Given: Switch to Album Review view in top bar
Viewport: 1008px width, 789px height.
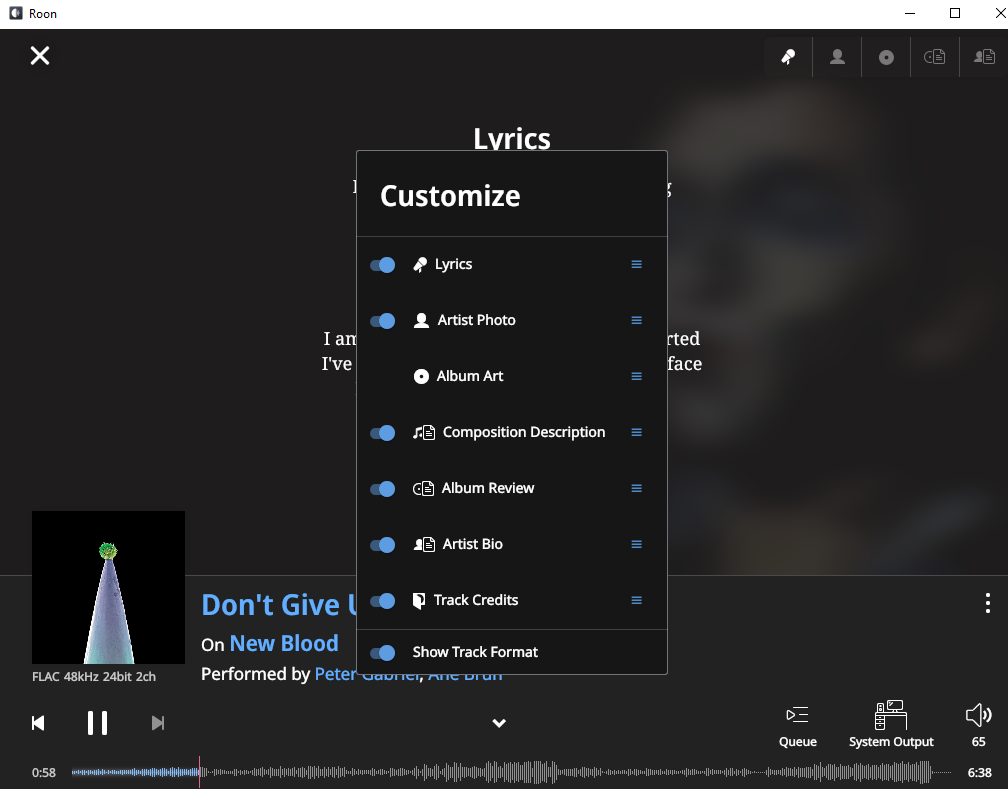Looking at the screenshot, I should point(935,57).
